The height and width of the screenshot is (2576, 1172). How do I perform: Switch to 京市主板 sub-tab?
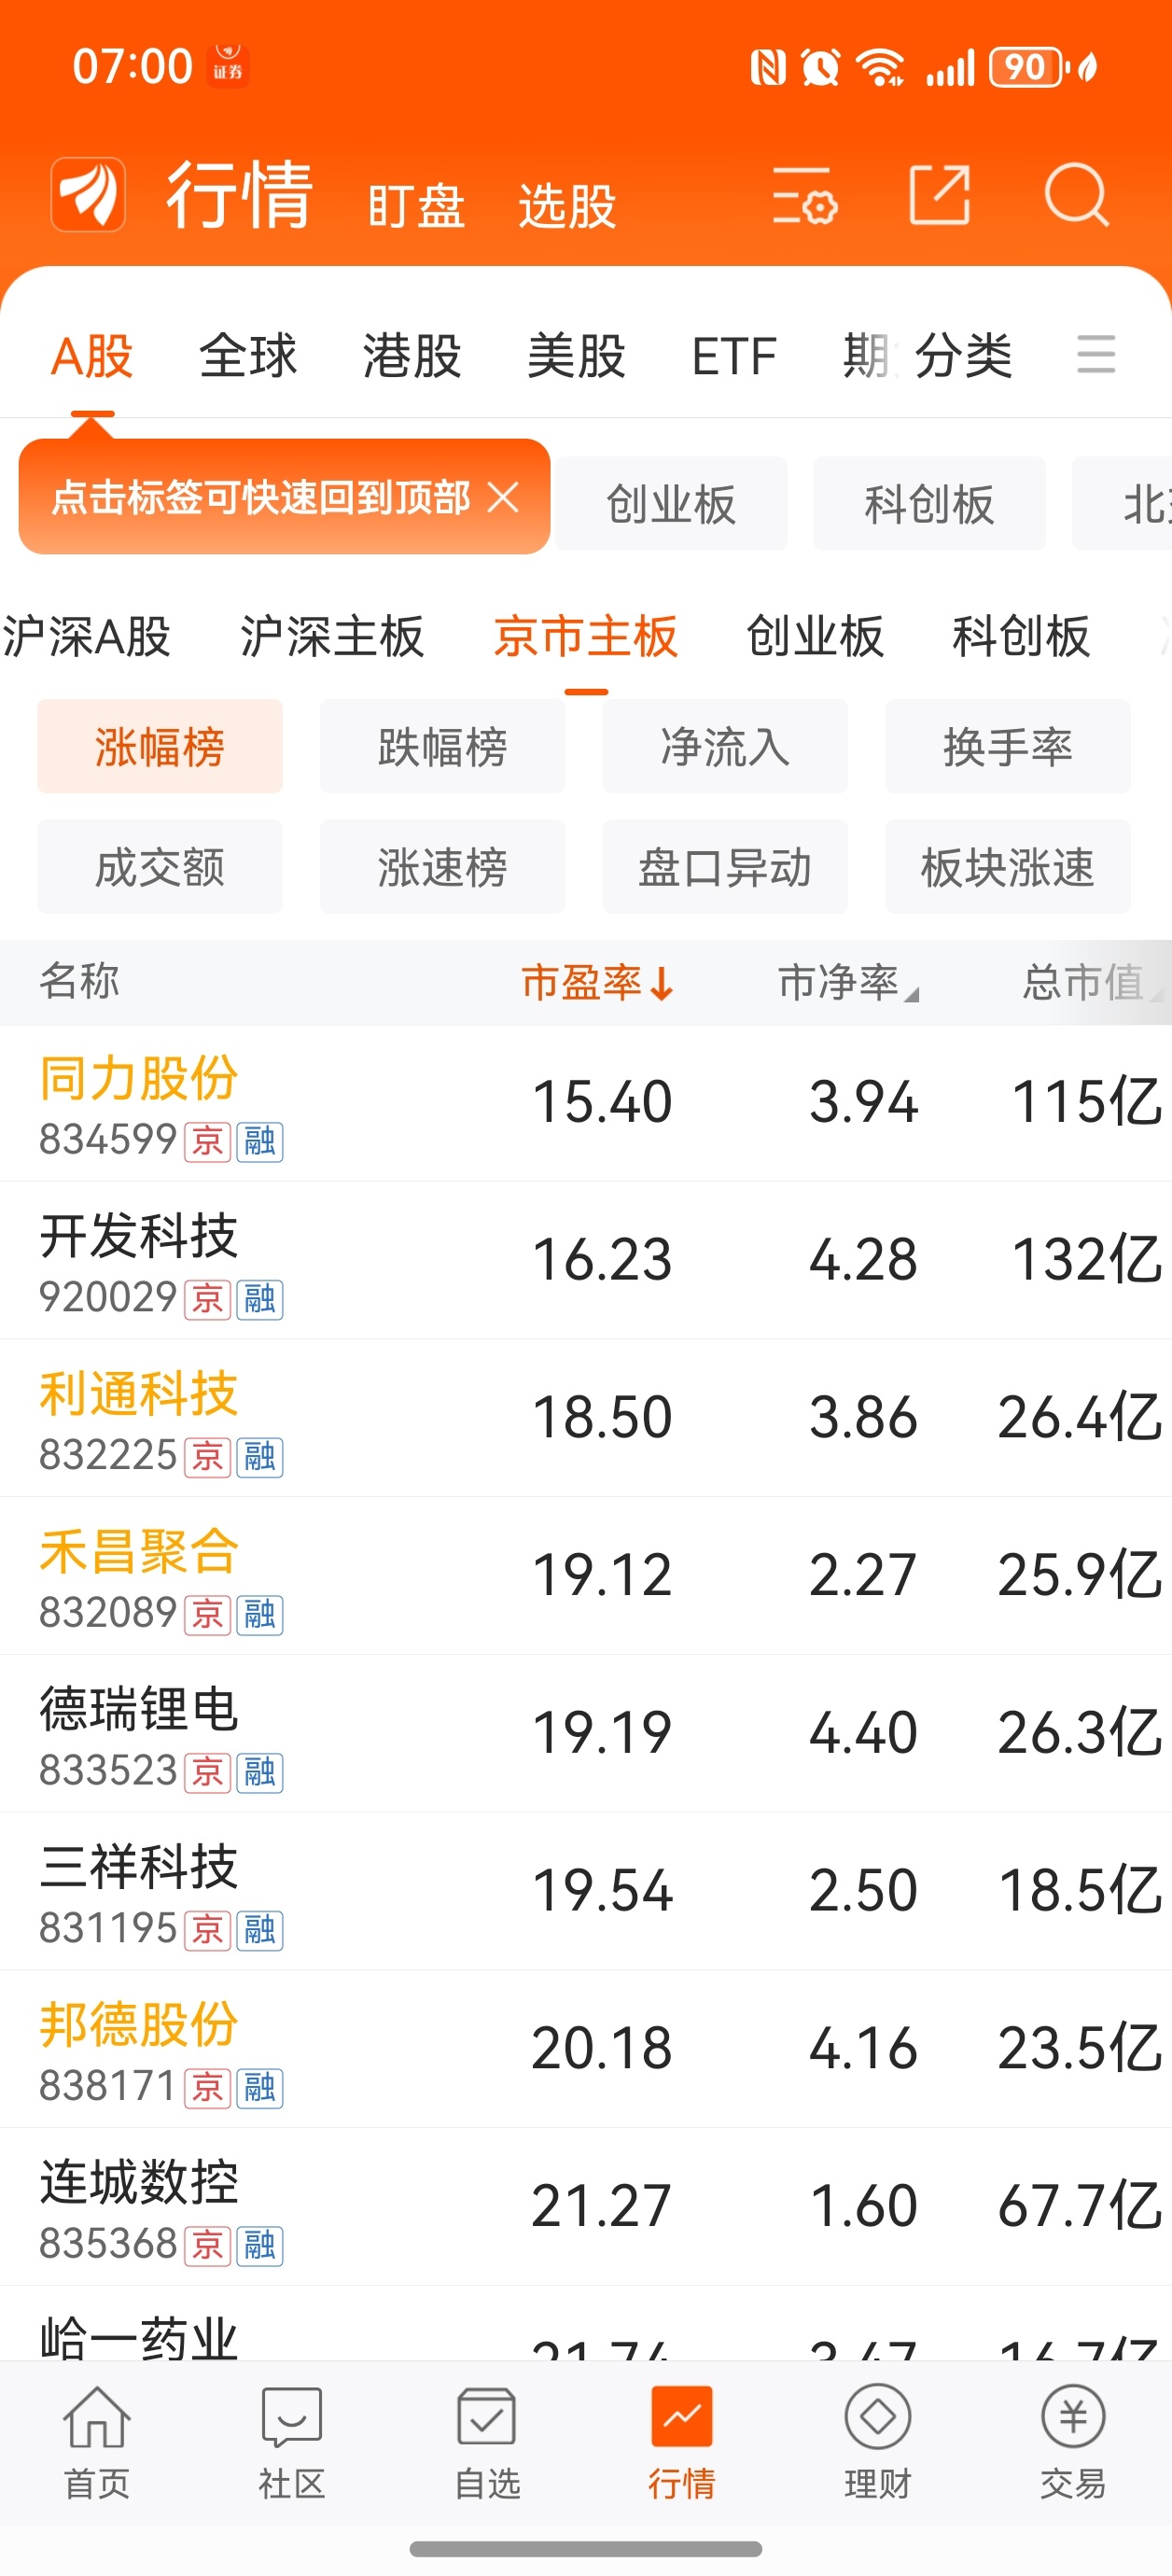click(586, 636)
